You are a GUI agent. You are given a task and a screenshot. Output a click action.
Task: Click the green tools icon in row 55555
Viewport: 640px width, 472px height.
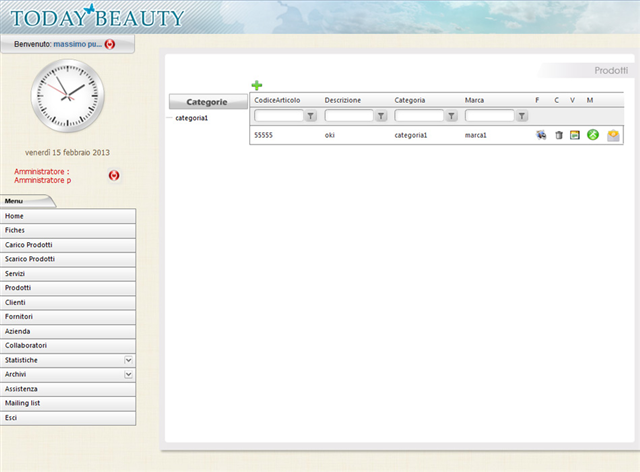(x=593, y=135)
